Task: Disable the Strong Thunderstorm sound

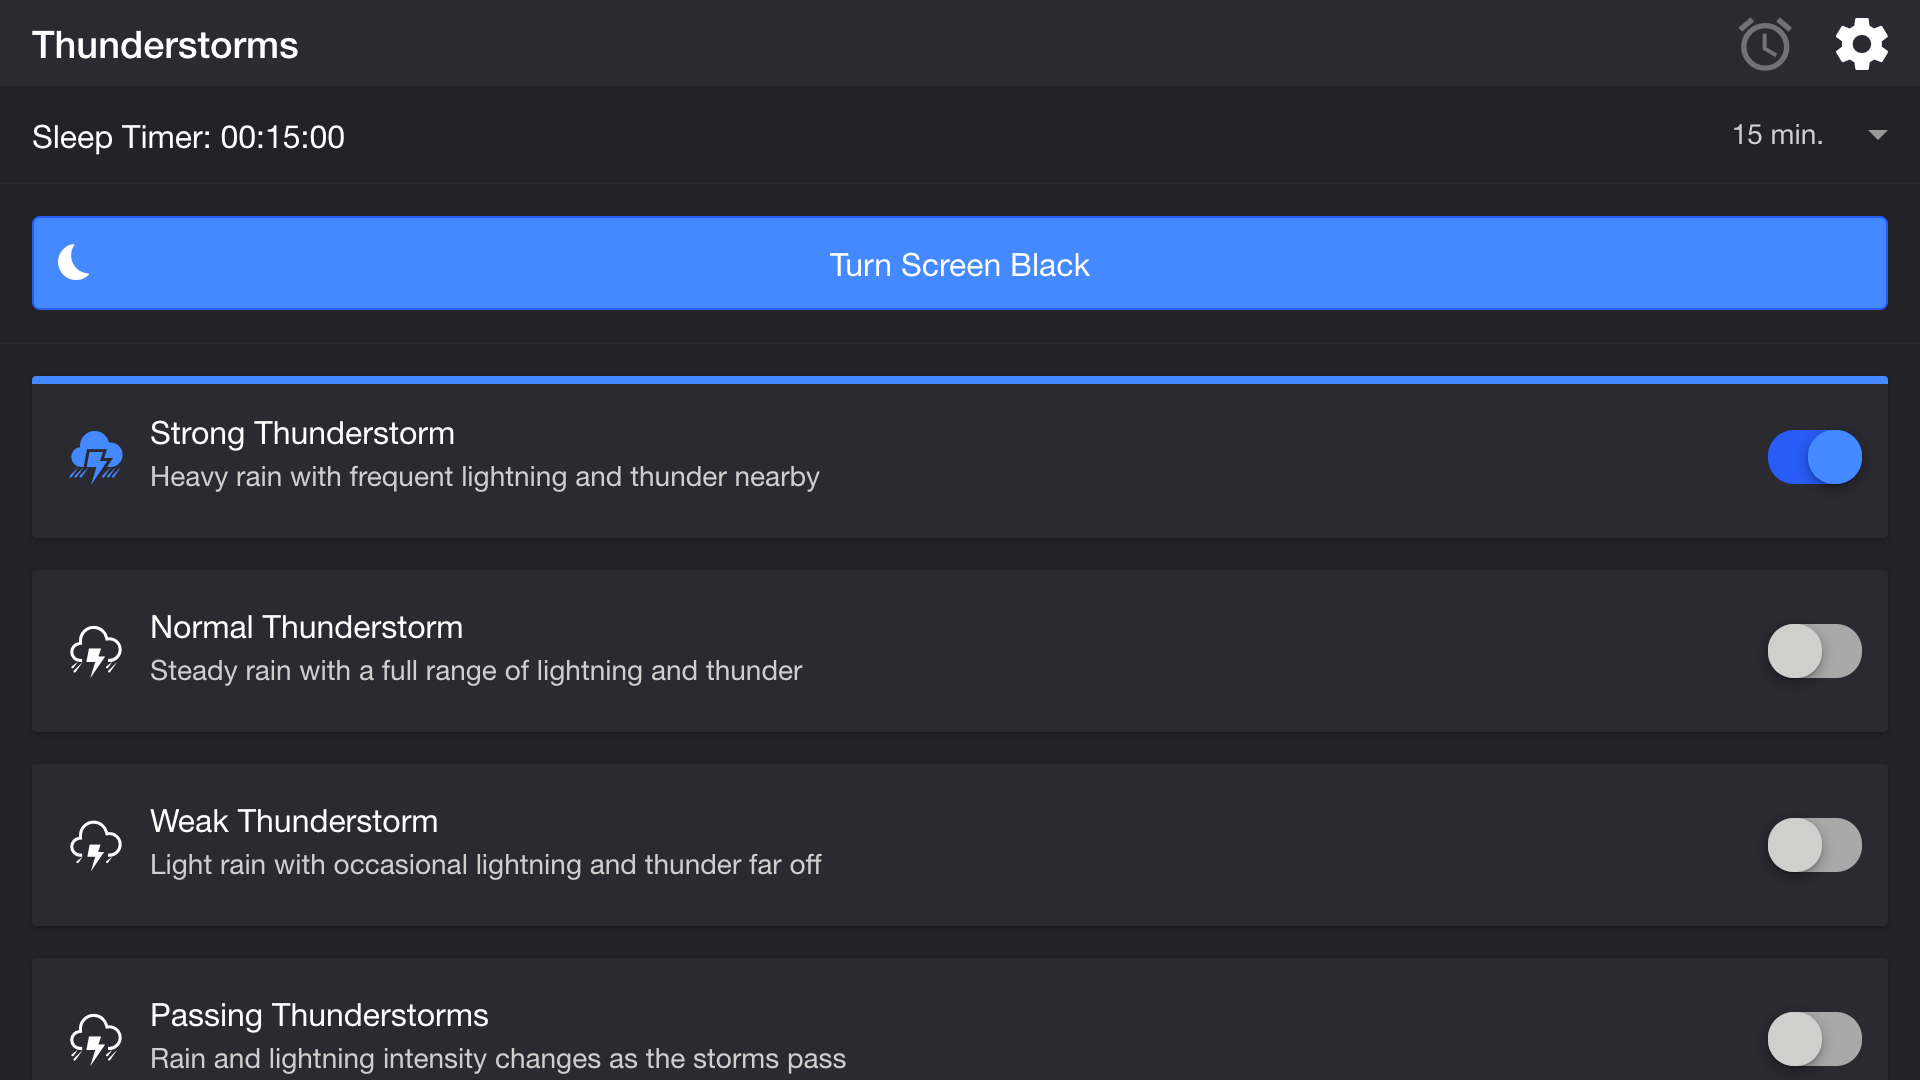Action: point(1814,456)
